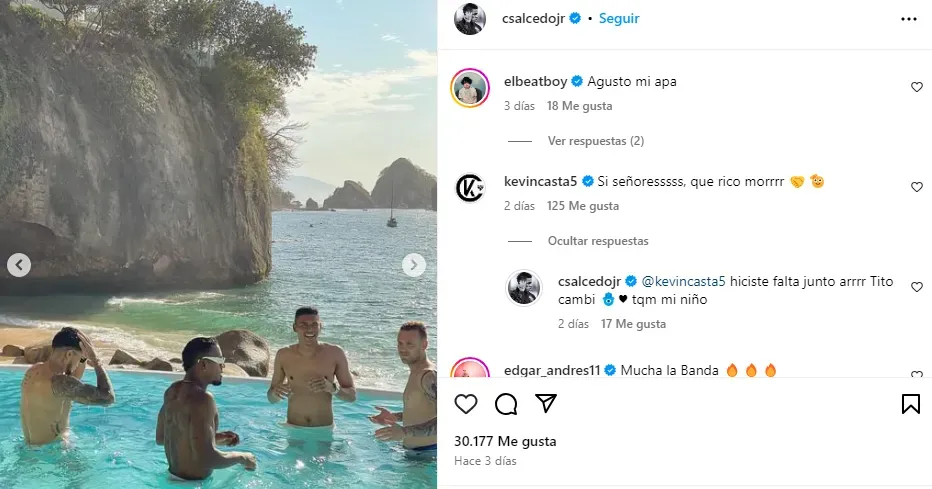Expand 'Ver respuestas (2)' replies

point(595,141)
